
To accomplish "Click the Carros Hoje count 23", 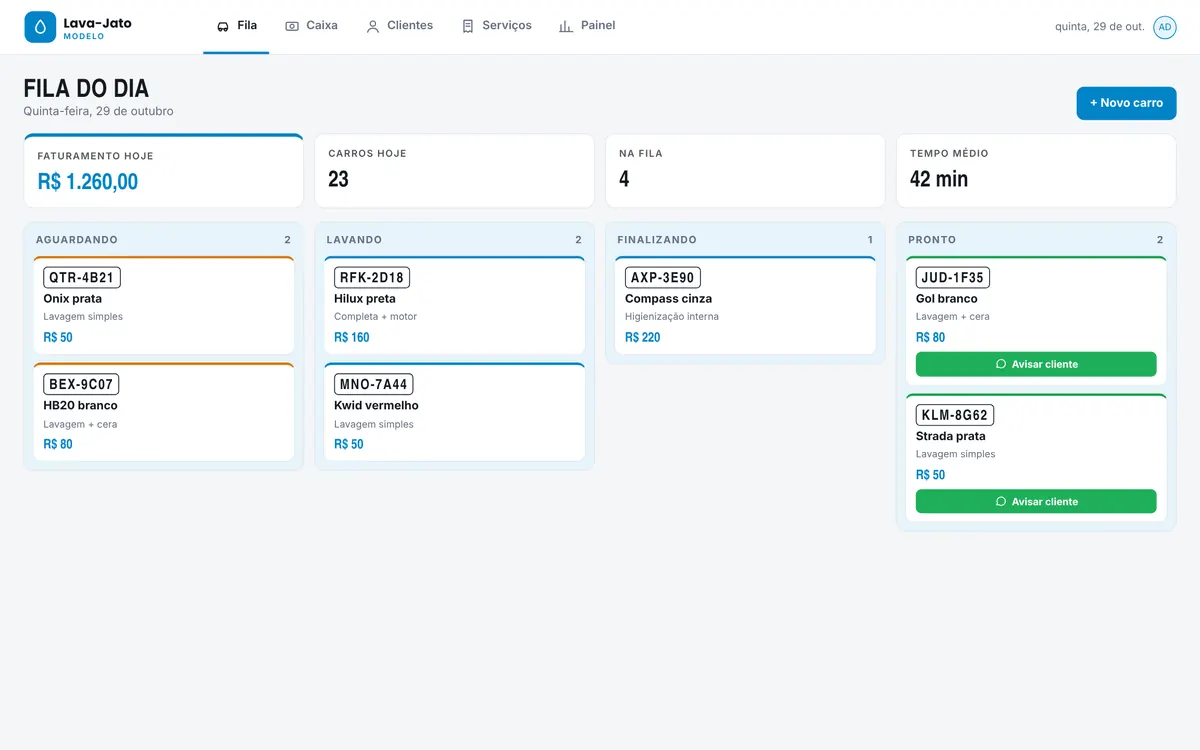I will tap(338, 179).
